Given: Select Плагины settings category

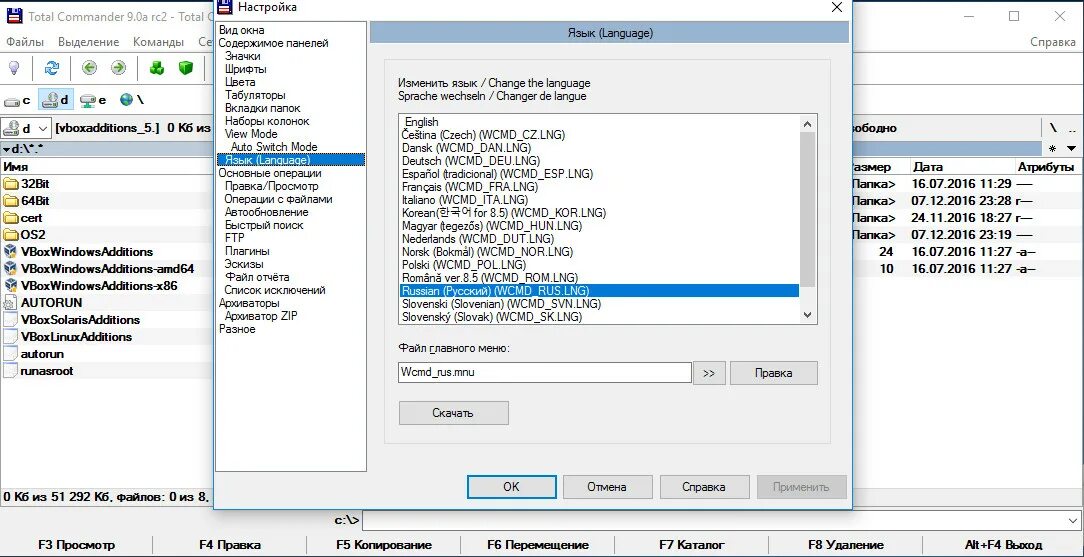Looking at the screenshot, I should 247,251.
